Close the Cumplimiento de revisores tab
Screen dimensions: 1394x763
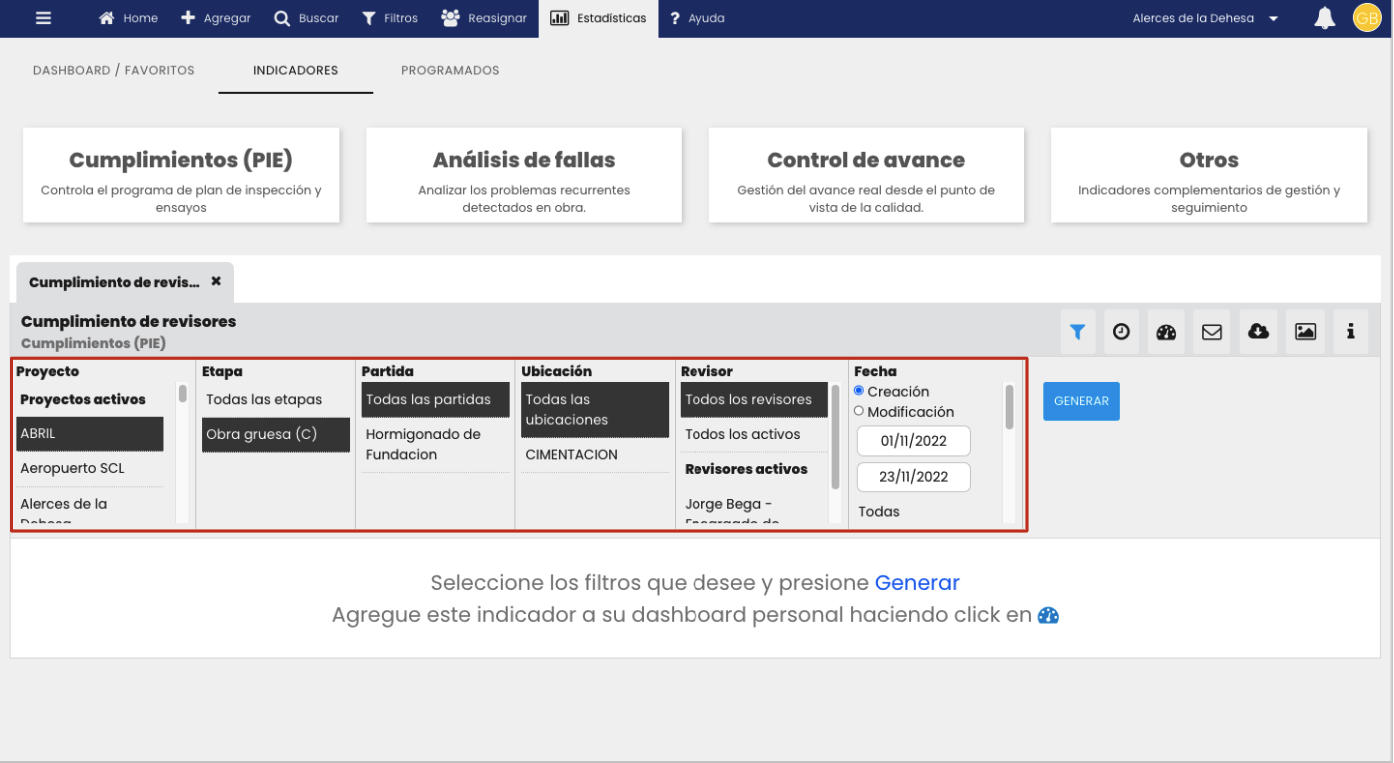click(x=216, y=282)
